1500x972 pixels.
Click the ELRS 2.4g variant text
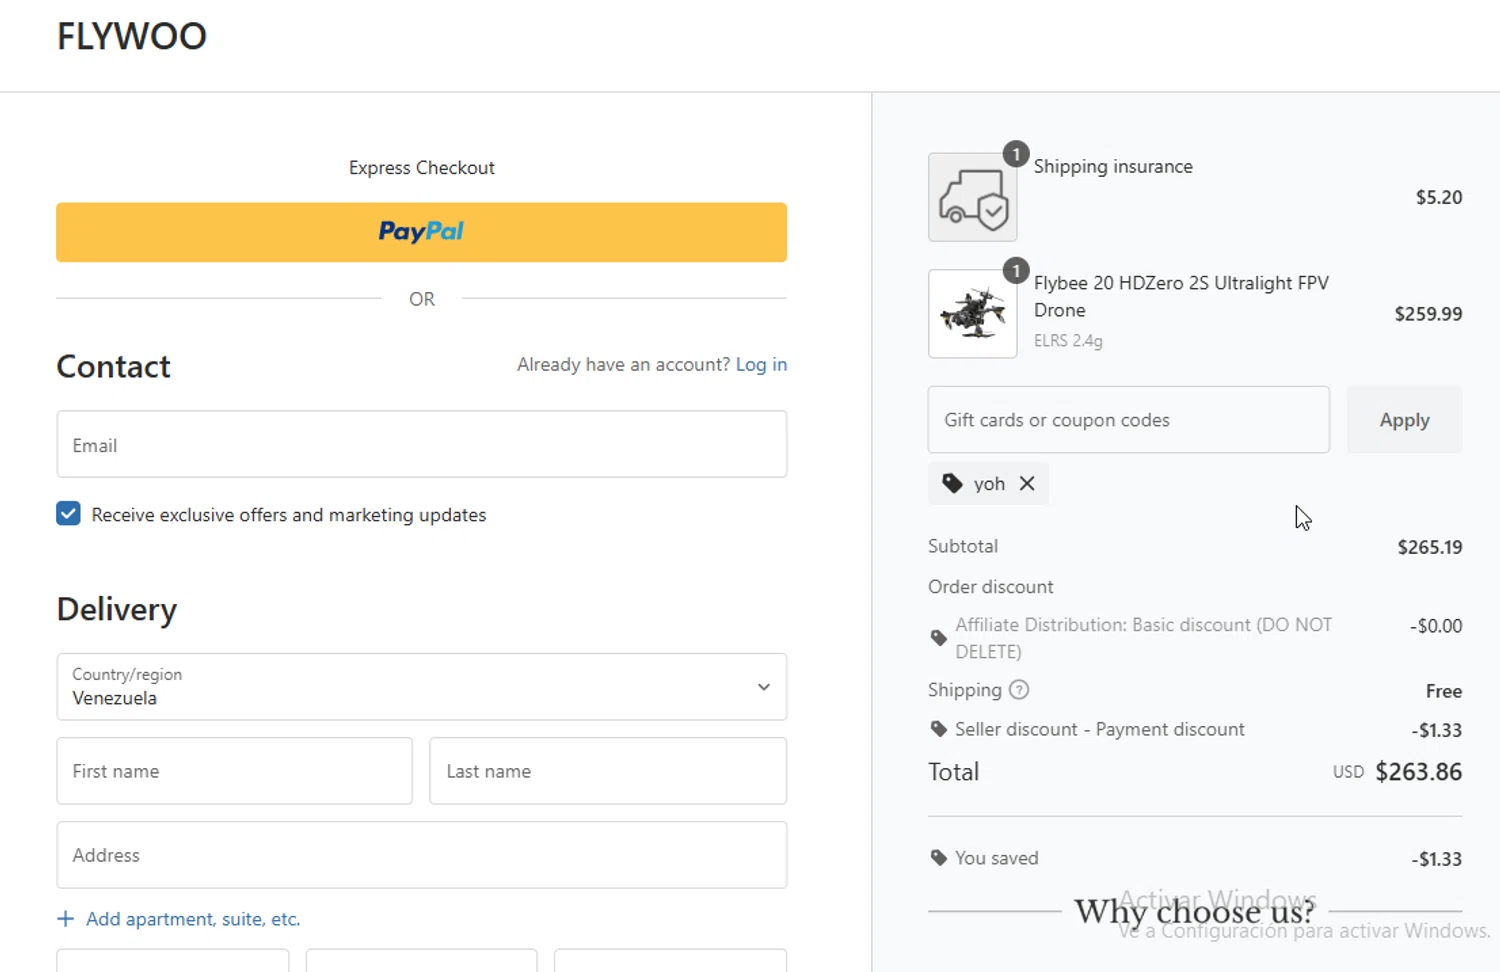click(1068, 341)
